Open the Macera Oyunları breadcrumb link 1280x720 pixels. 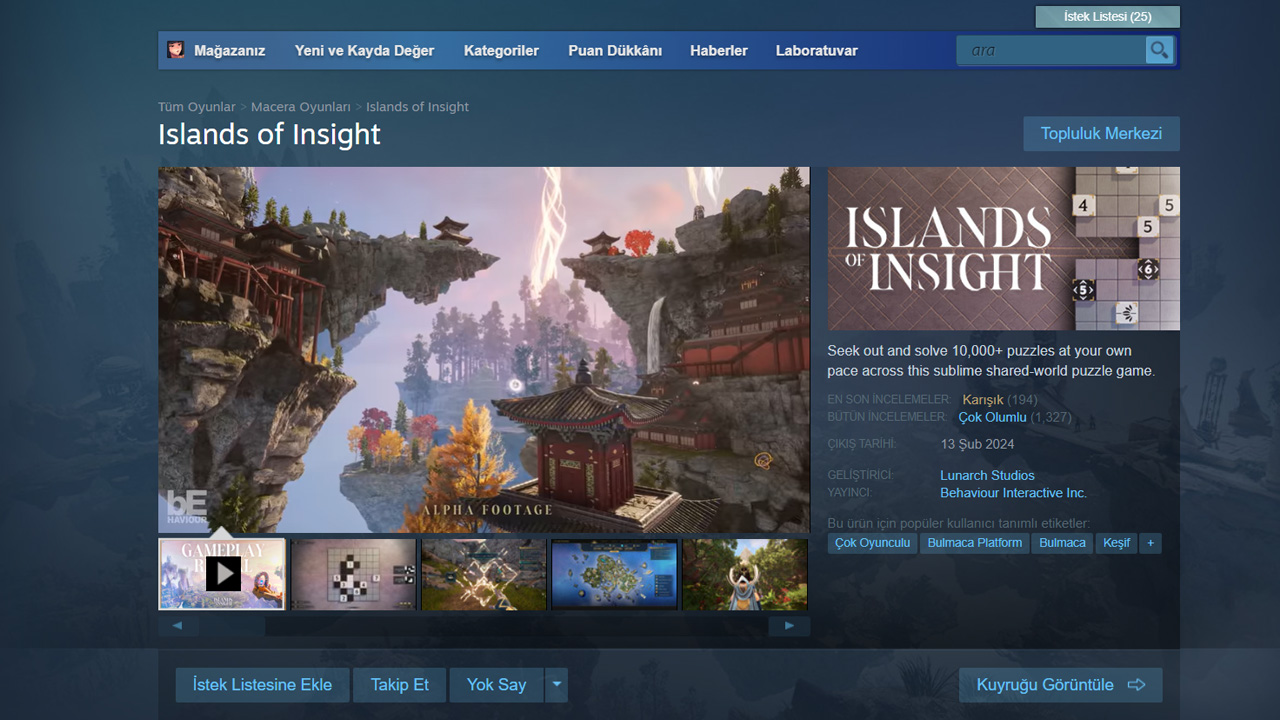(301, 107)
